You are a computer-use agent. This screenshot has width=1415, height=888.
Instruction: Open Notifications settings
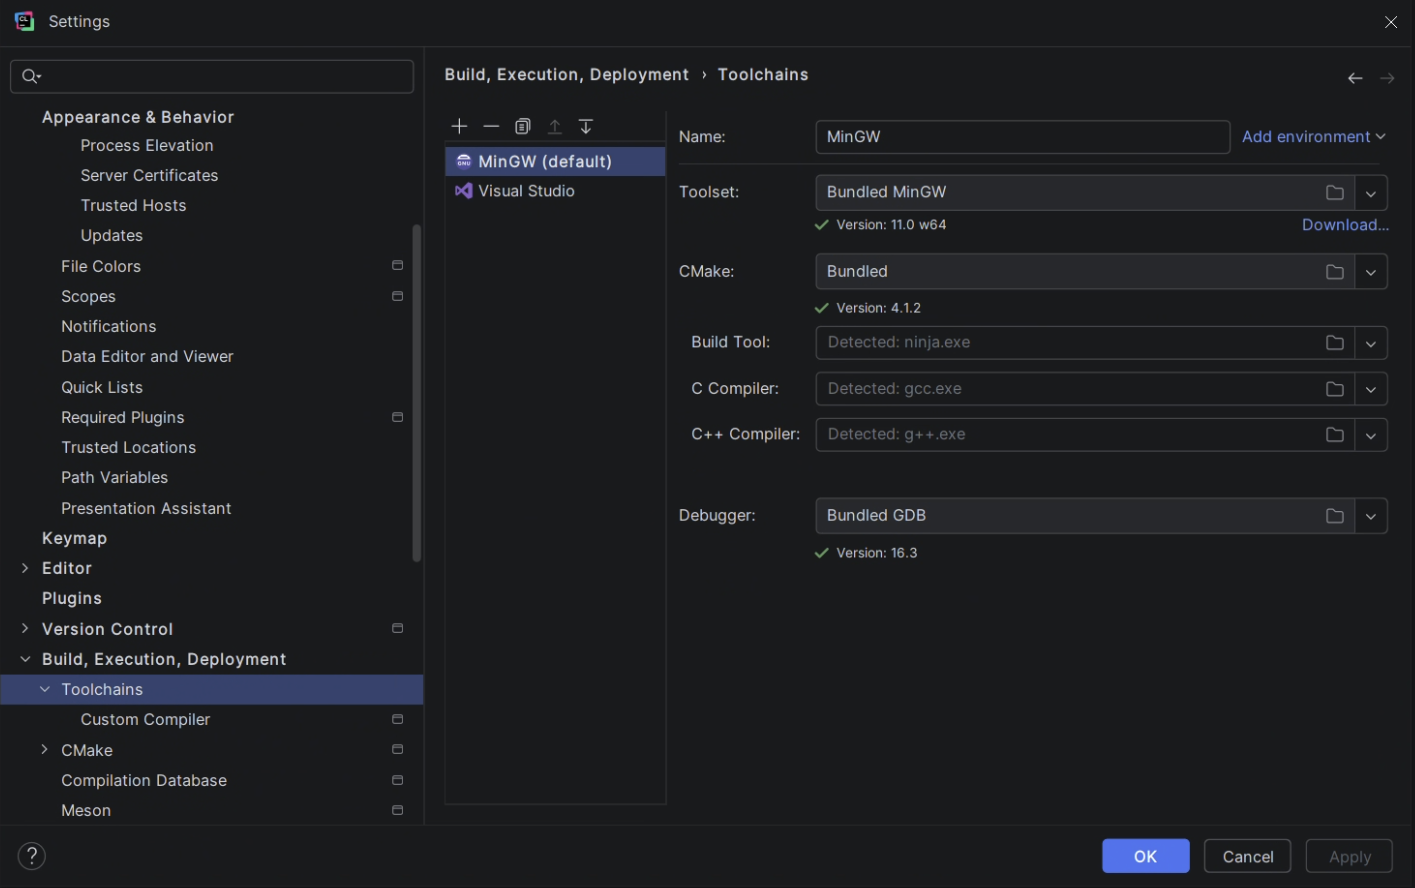pyautogui.click(x=109, y=326)
